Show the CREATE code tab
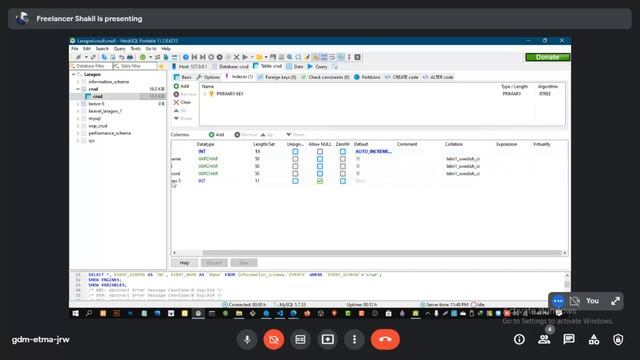640x360 pixels. click(x=402, y=77)
